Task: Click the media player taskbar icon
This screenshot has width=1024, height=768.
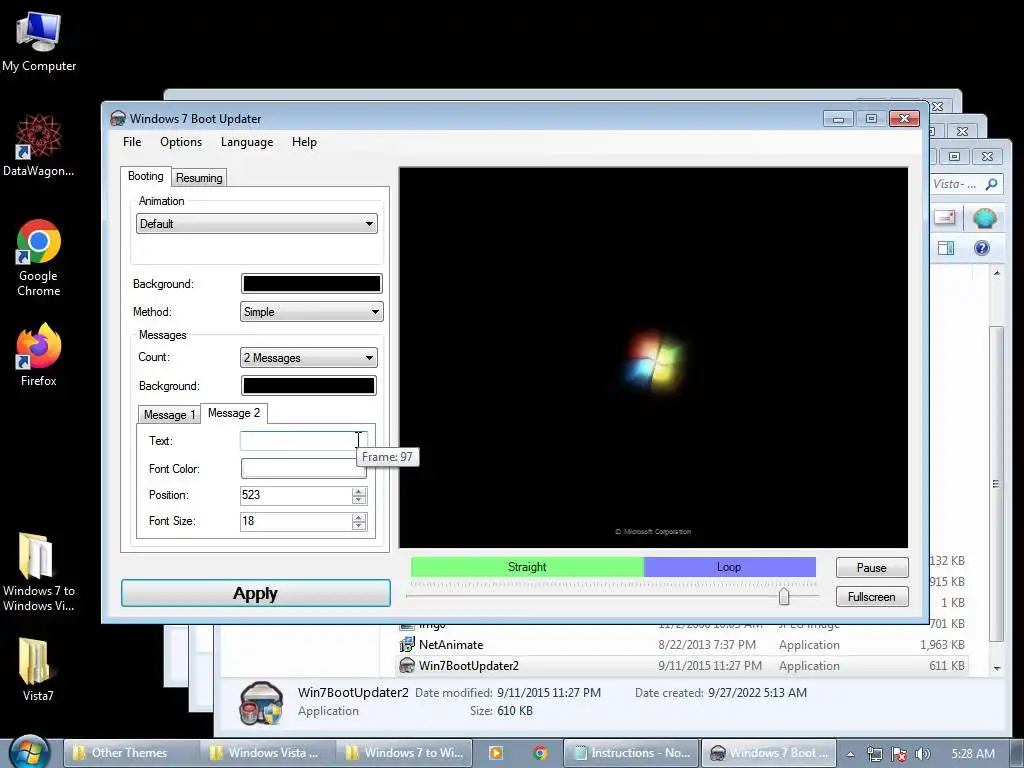Action: coord(496,753)
